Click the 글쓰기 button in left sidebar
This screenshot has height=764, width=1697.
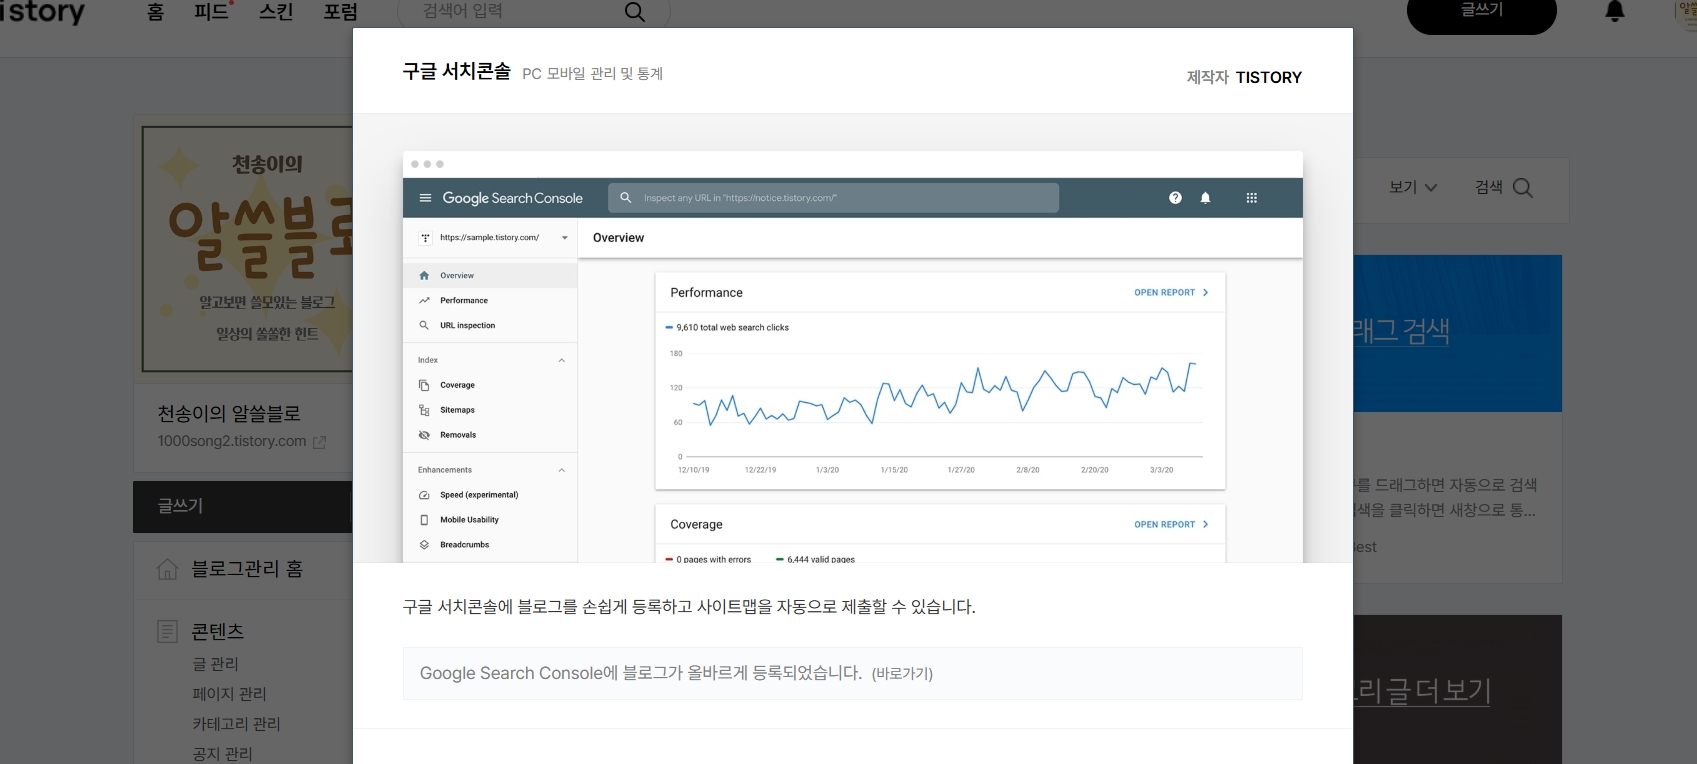[x=242, y=506]
